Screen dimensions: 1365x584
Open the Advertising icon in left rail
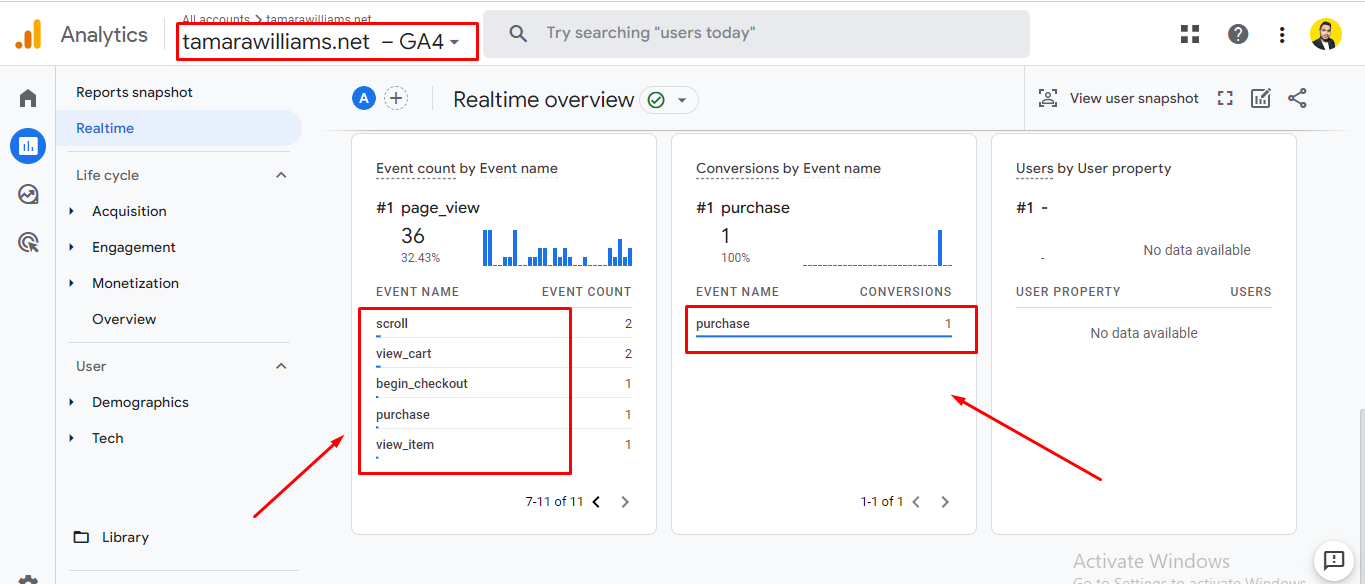coord(28,242)
